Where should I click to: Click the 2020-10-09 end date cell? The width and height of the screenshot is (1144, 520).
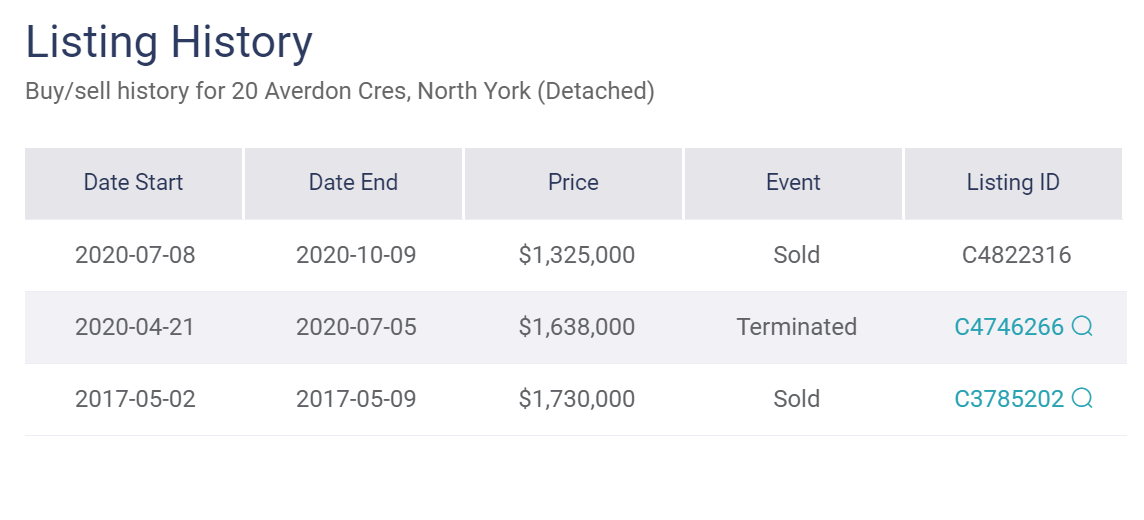tap(356, 255)
